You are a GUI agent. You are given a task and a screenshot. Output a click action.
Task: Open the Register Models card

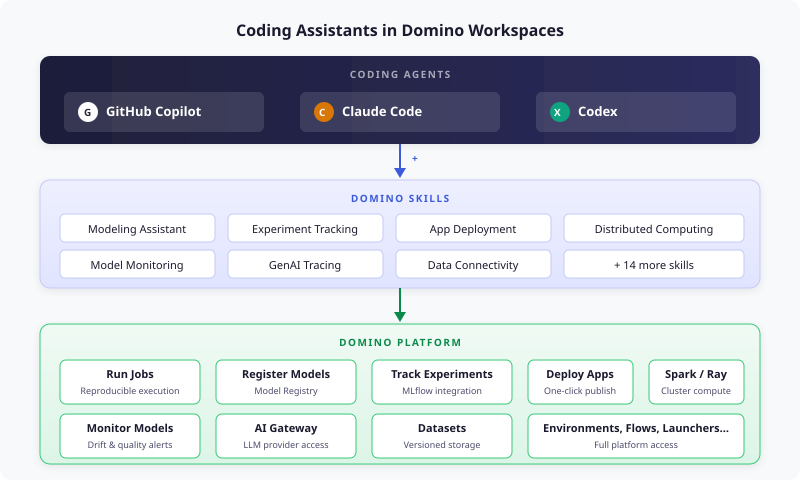[x=286, y=382]
